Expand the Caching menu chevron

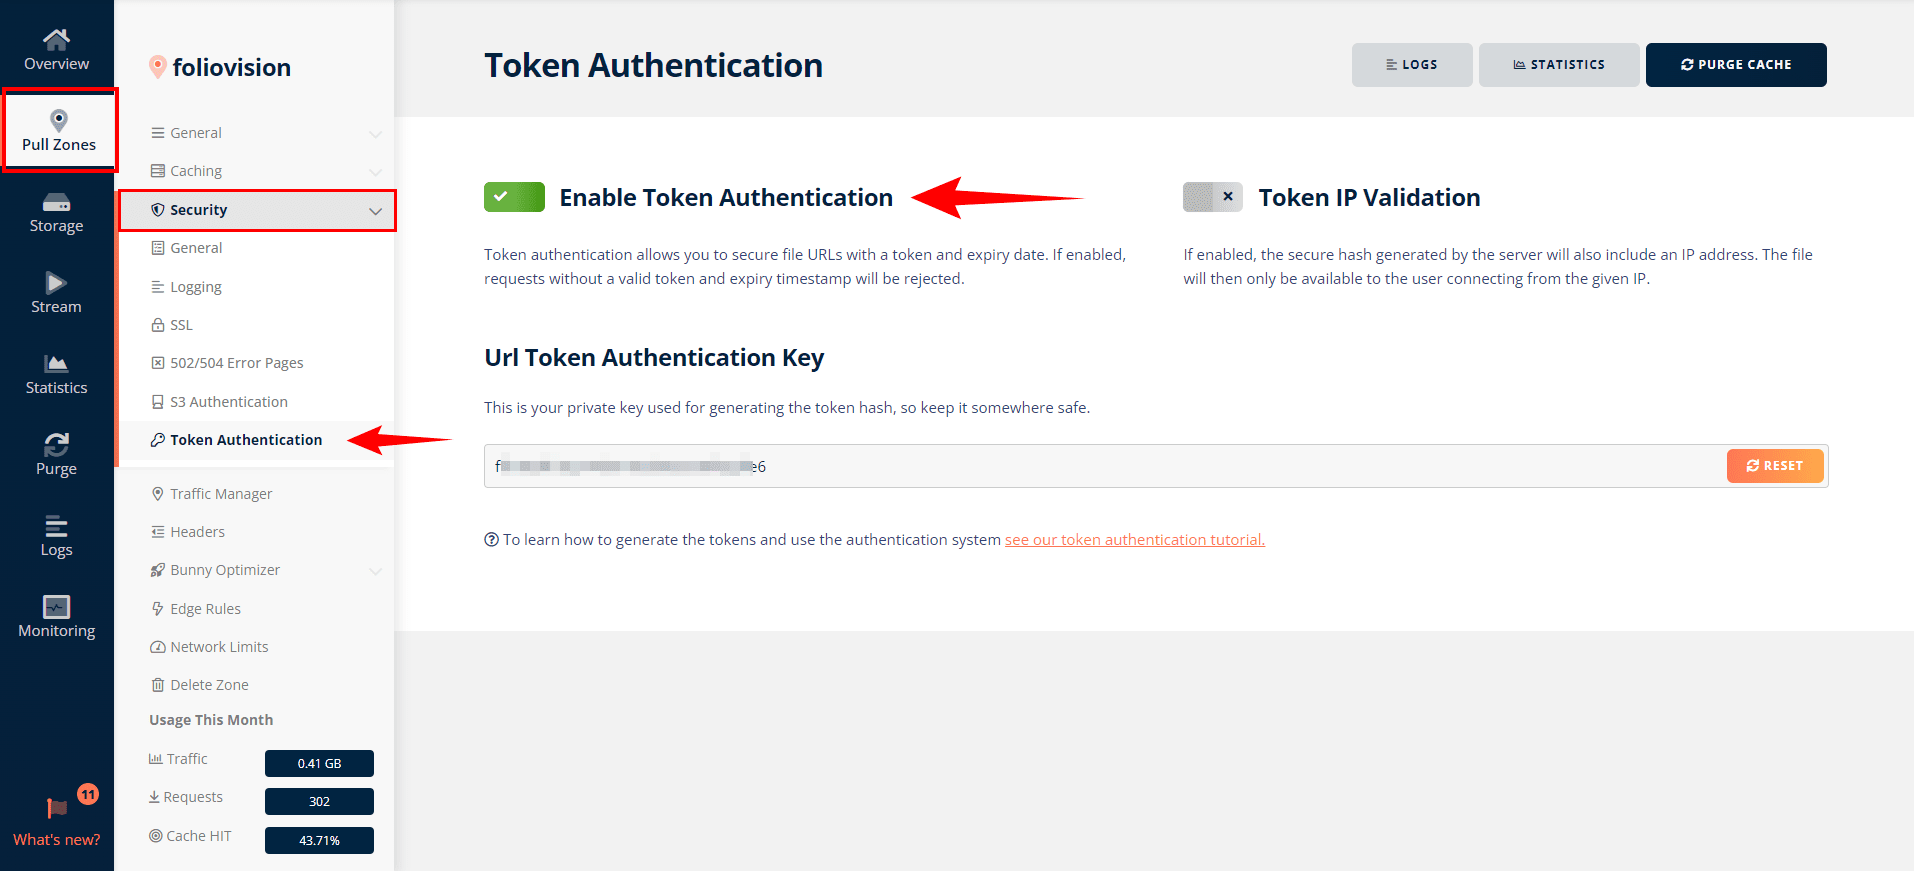pos(375,172)
